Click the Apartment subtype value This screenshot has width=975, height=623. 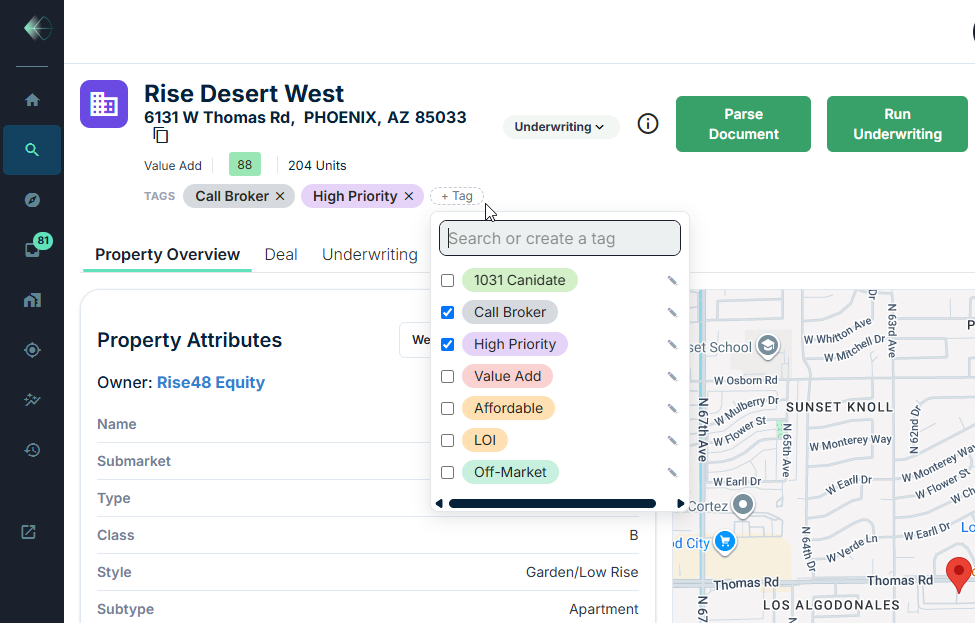click(604, 609)
